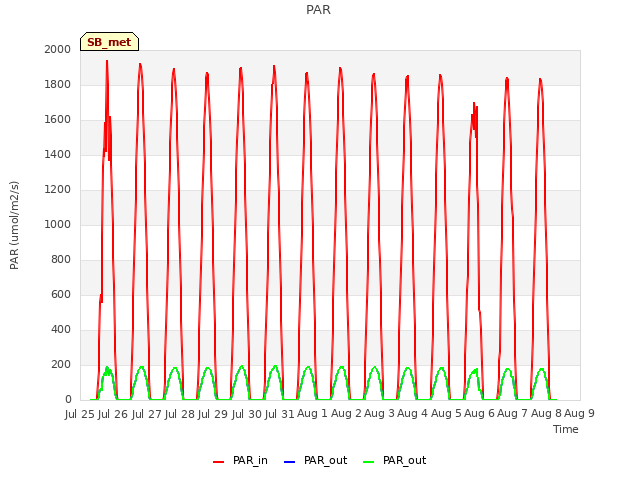The height and width of the screenshot is (480, 640).
Task: Click the Aug 9 date tick label
Action: coord(580,413)
